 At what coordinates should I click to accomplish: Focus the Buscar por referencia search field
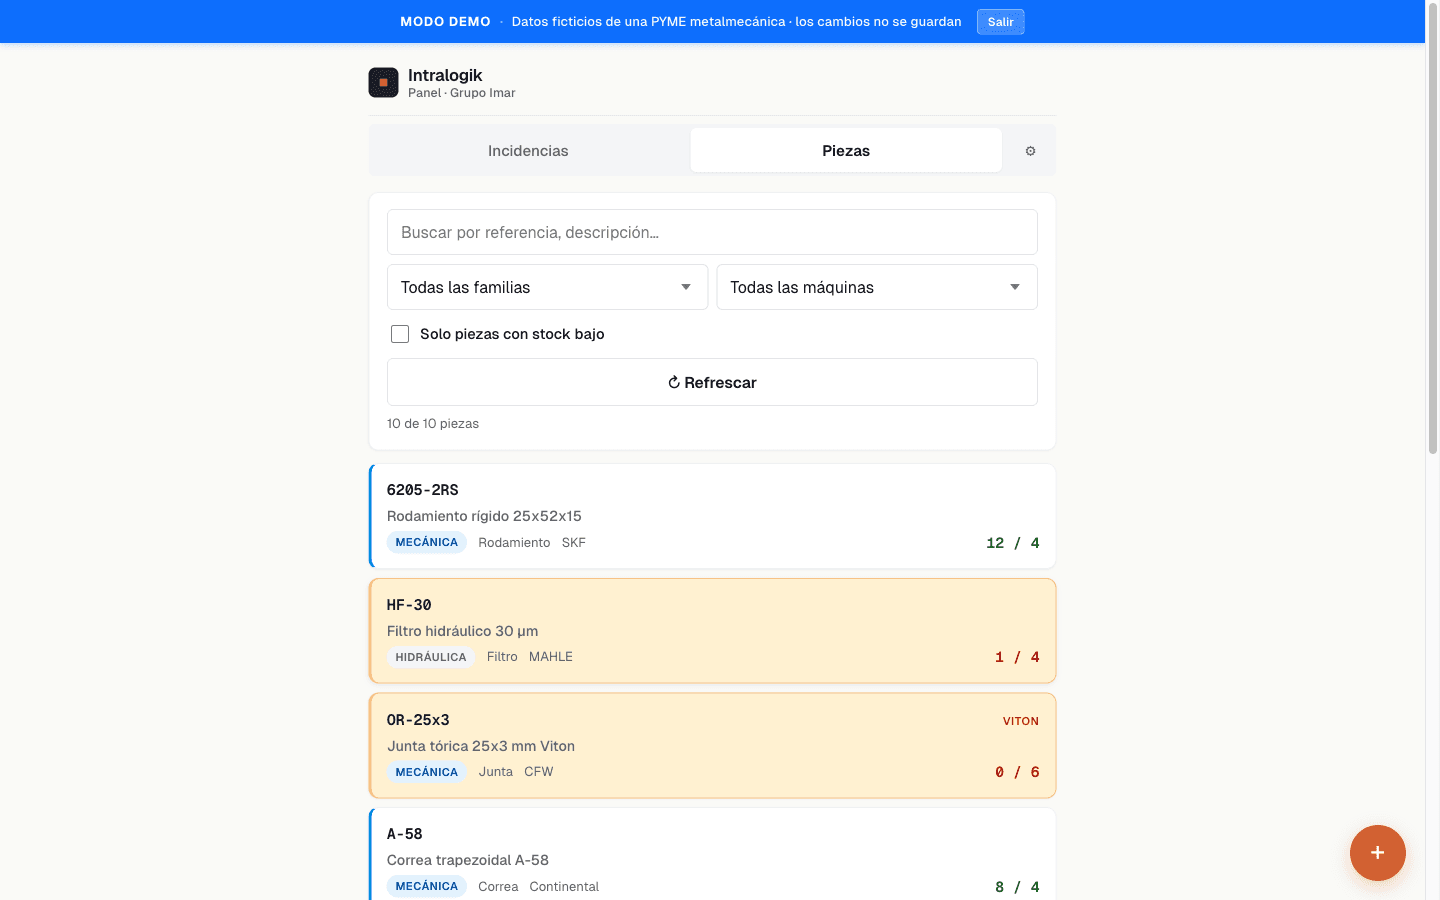tap(712, 232)
